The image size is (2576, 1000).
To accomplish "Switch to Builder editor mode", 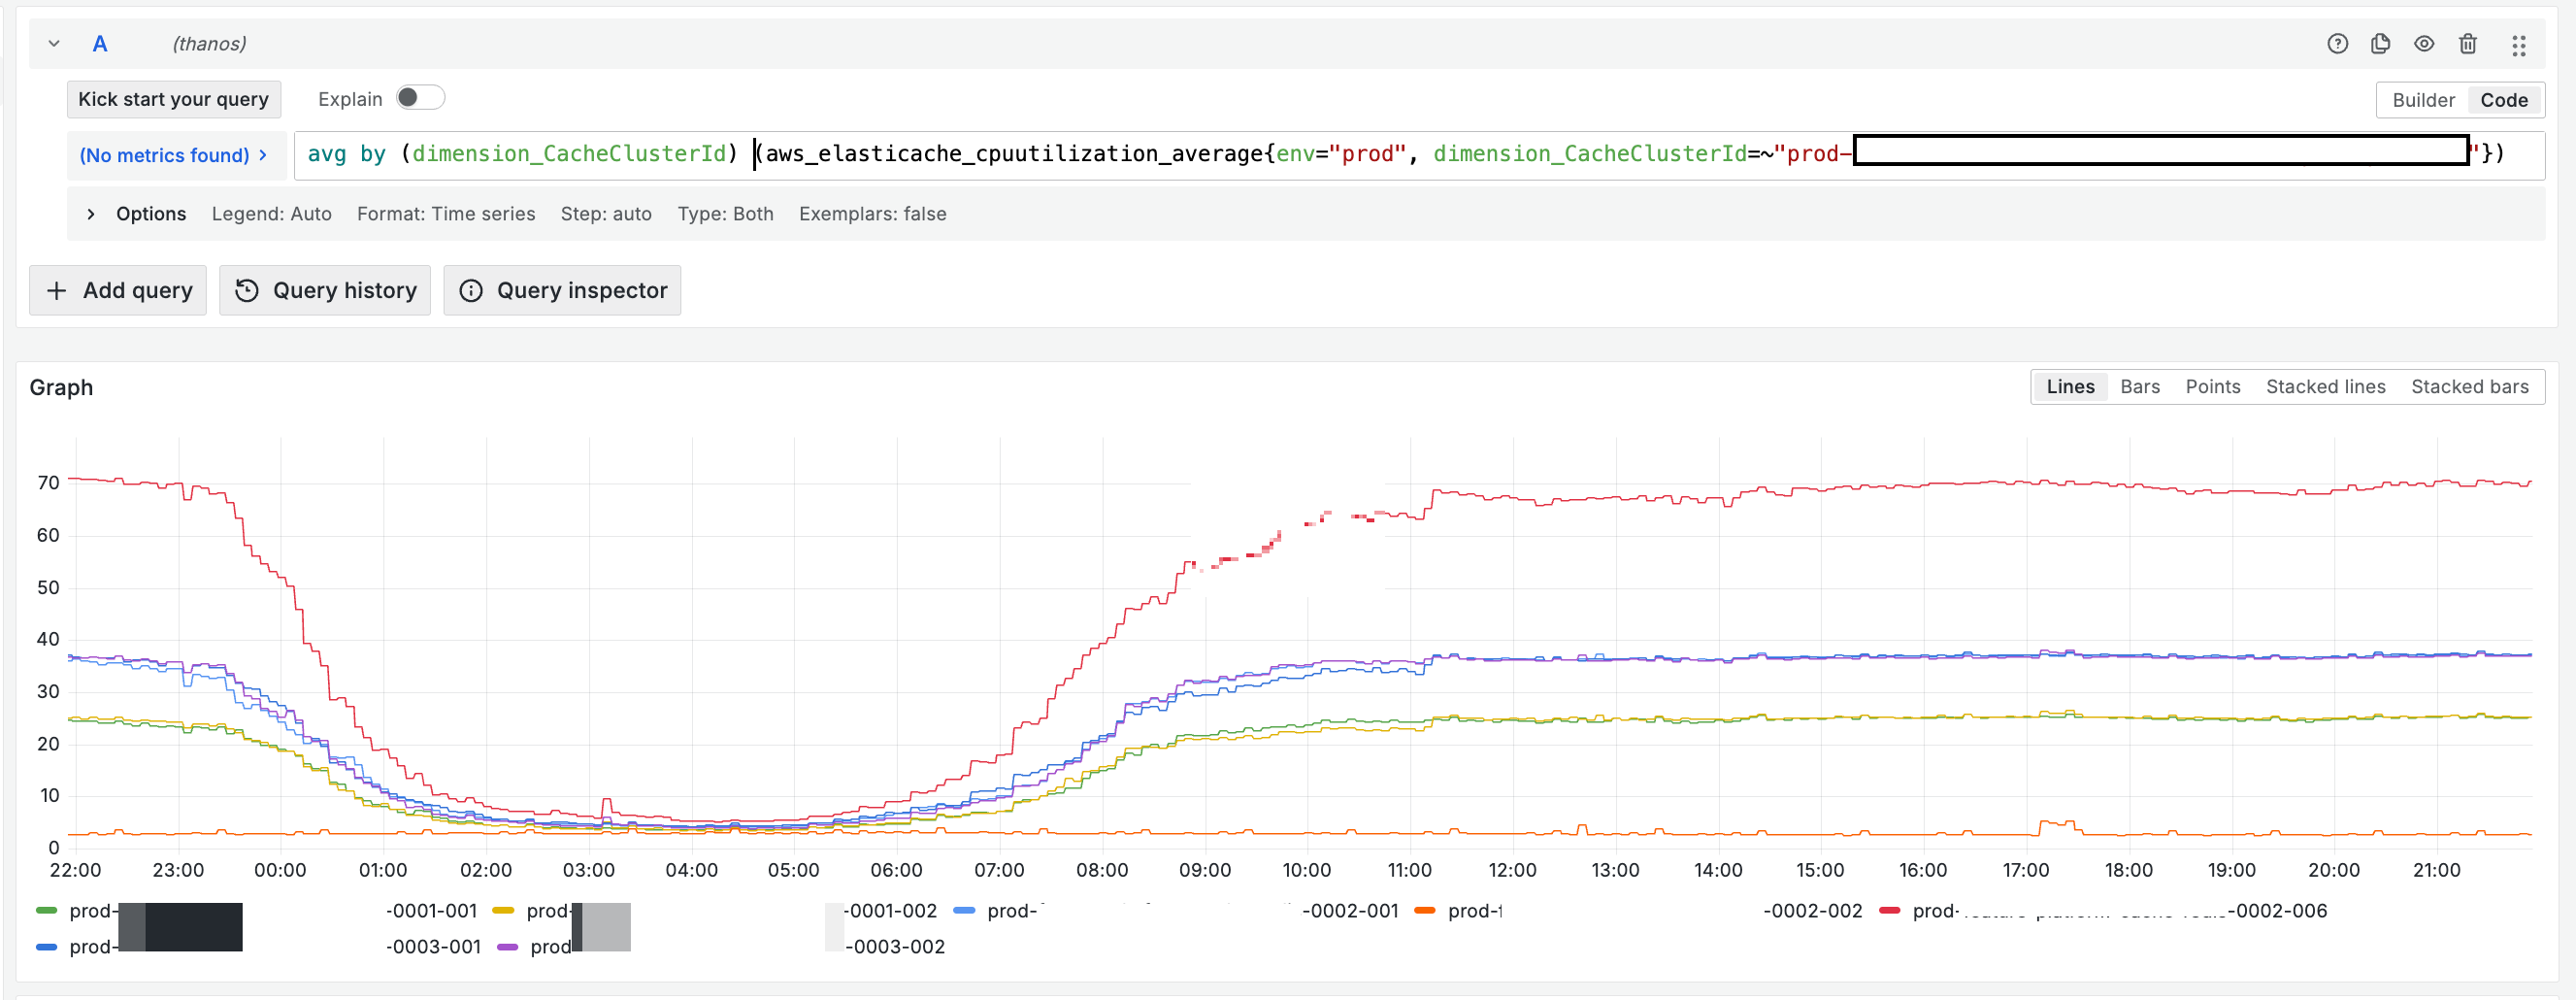I will (2422, 100).
